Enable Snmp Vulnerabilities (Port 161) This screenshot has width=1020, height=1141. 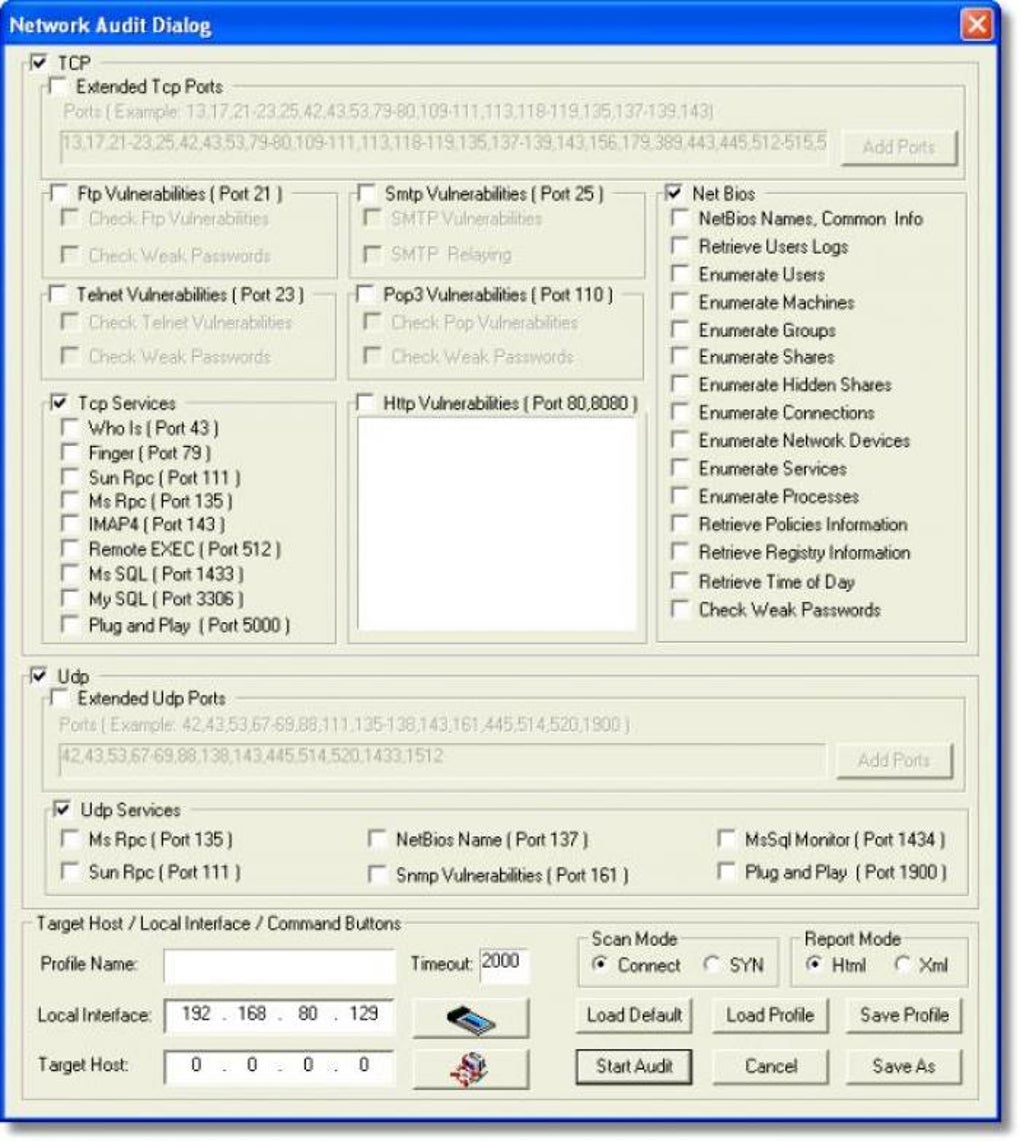pos(378,876)
